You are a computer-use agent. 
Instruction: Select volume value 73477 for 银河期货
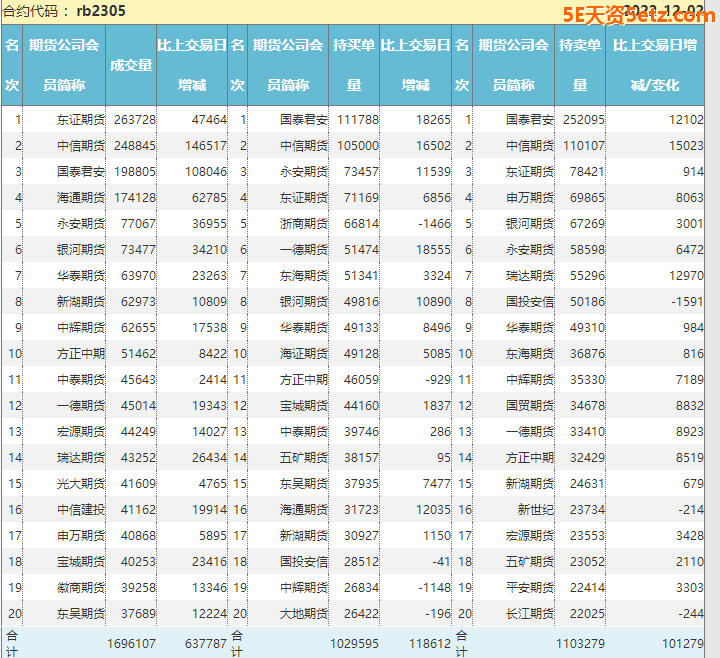coord(138,250)
